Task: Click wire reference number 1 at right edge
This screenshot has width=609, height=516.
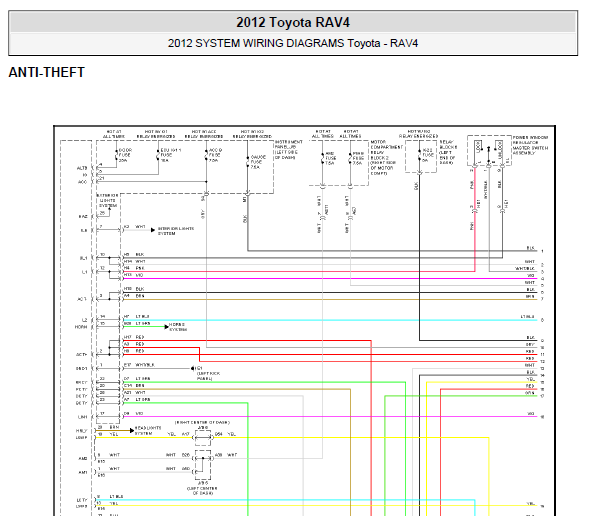Action: tap(542, 251)
